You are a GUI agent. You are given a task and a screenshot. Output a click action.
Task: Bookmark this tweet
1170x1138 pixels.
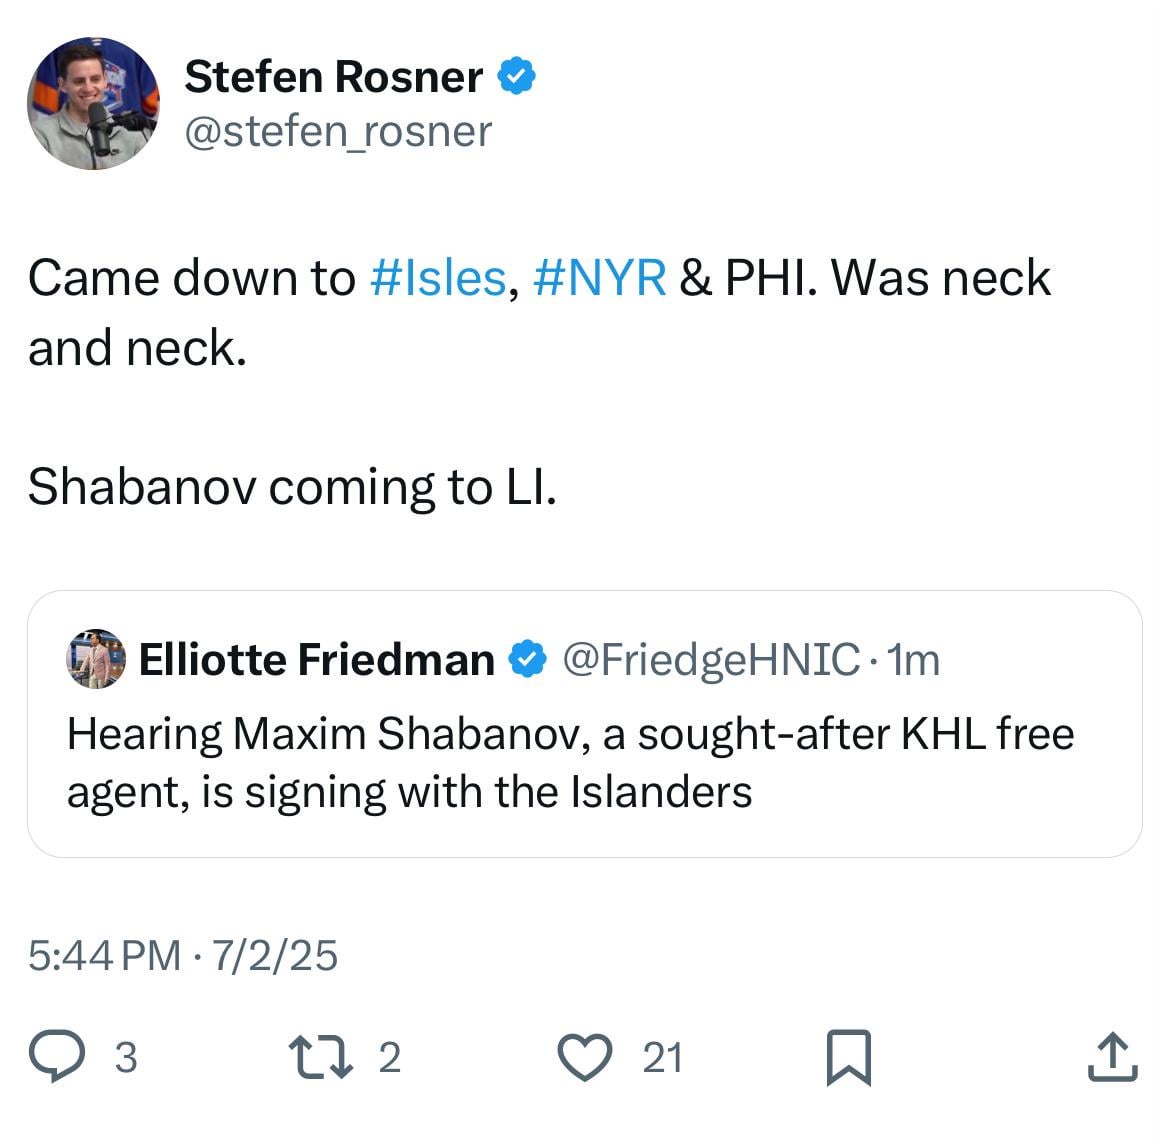click(x=849, y=1058)
